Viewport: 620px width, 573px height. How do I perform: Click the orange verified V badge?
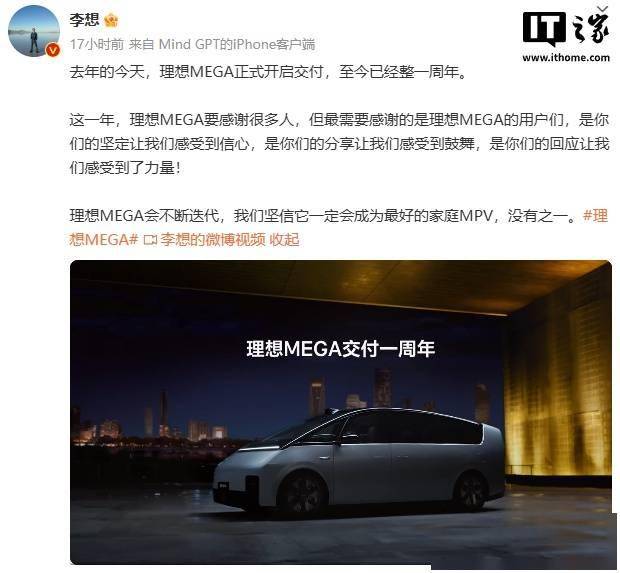(53, 50)
